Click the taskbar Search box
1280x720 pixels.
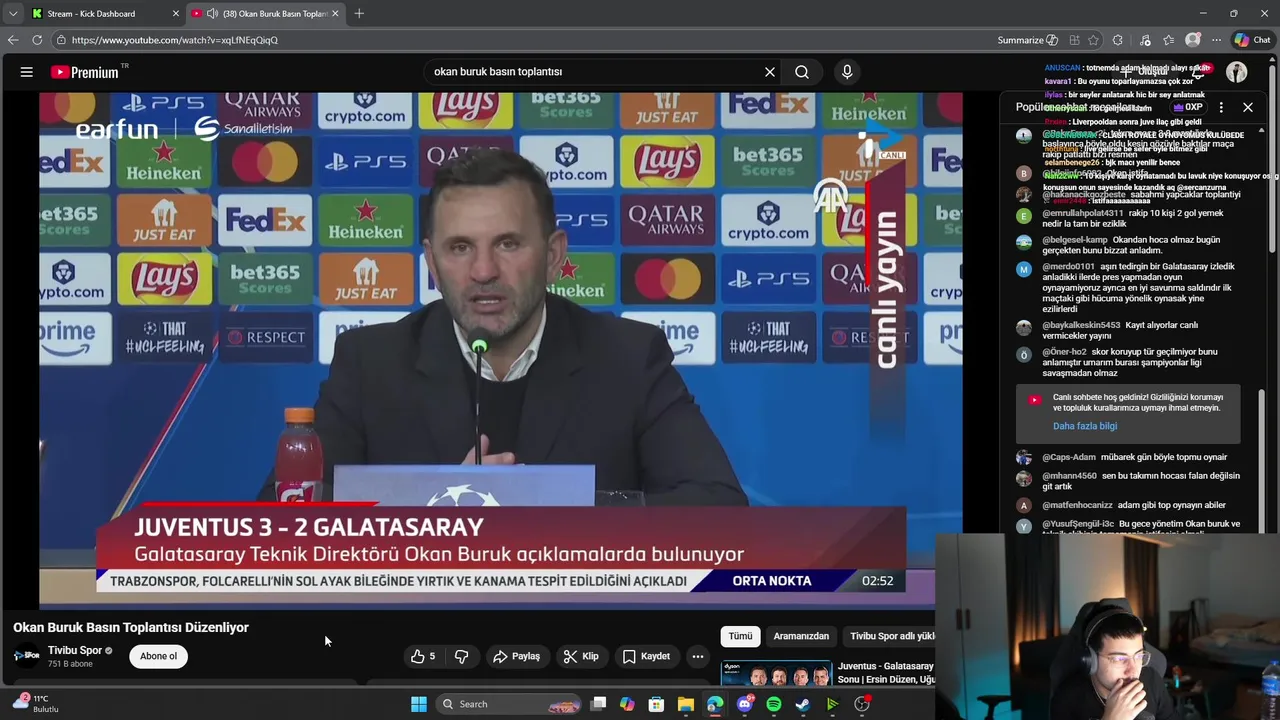point(508,704)
